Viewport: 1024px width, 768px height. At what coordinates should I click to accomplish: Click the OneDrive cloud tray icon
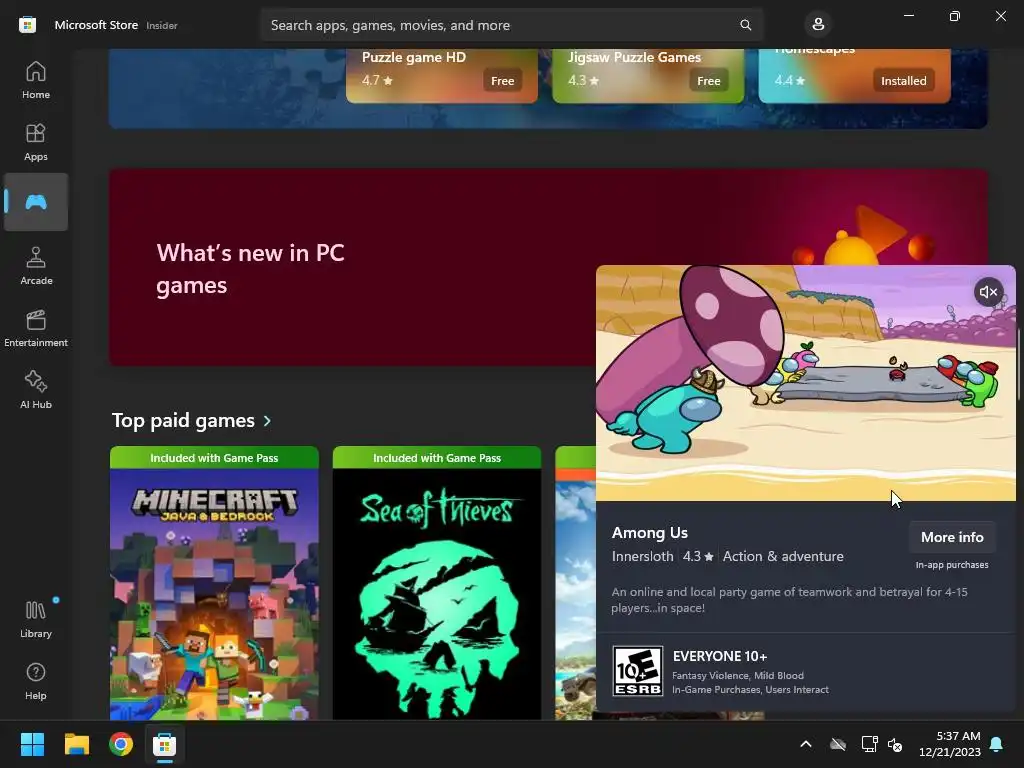coord(838,744)
